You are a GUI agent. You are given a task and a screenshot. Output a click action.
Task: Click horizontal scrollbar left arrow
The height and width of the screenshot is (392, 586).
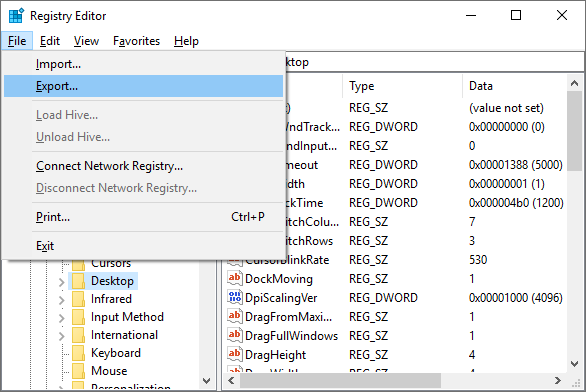click(231, 381)
